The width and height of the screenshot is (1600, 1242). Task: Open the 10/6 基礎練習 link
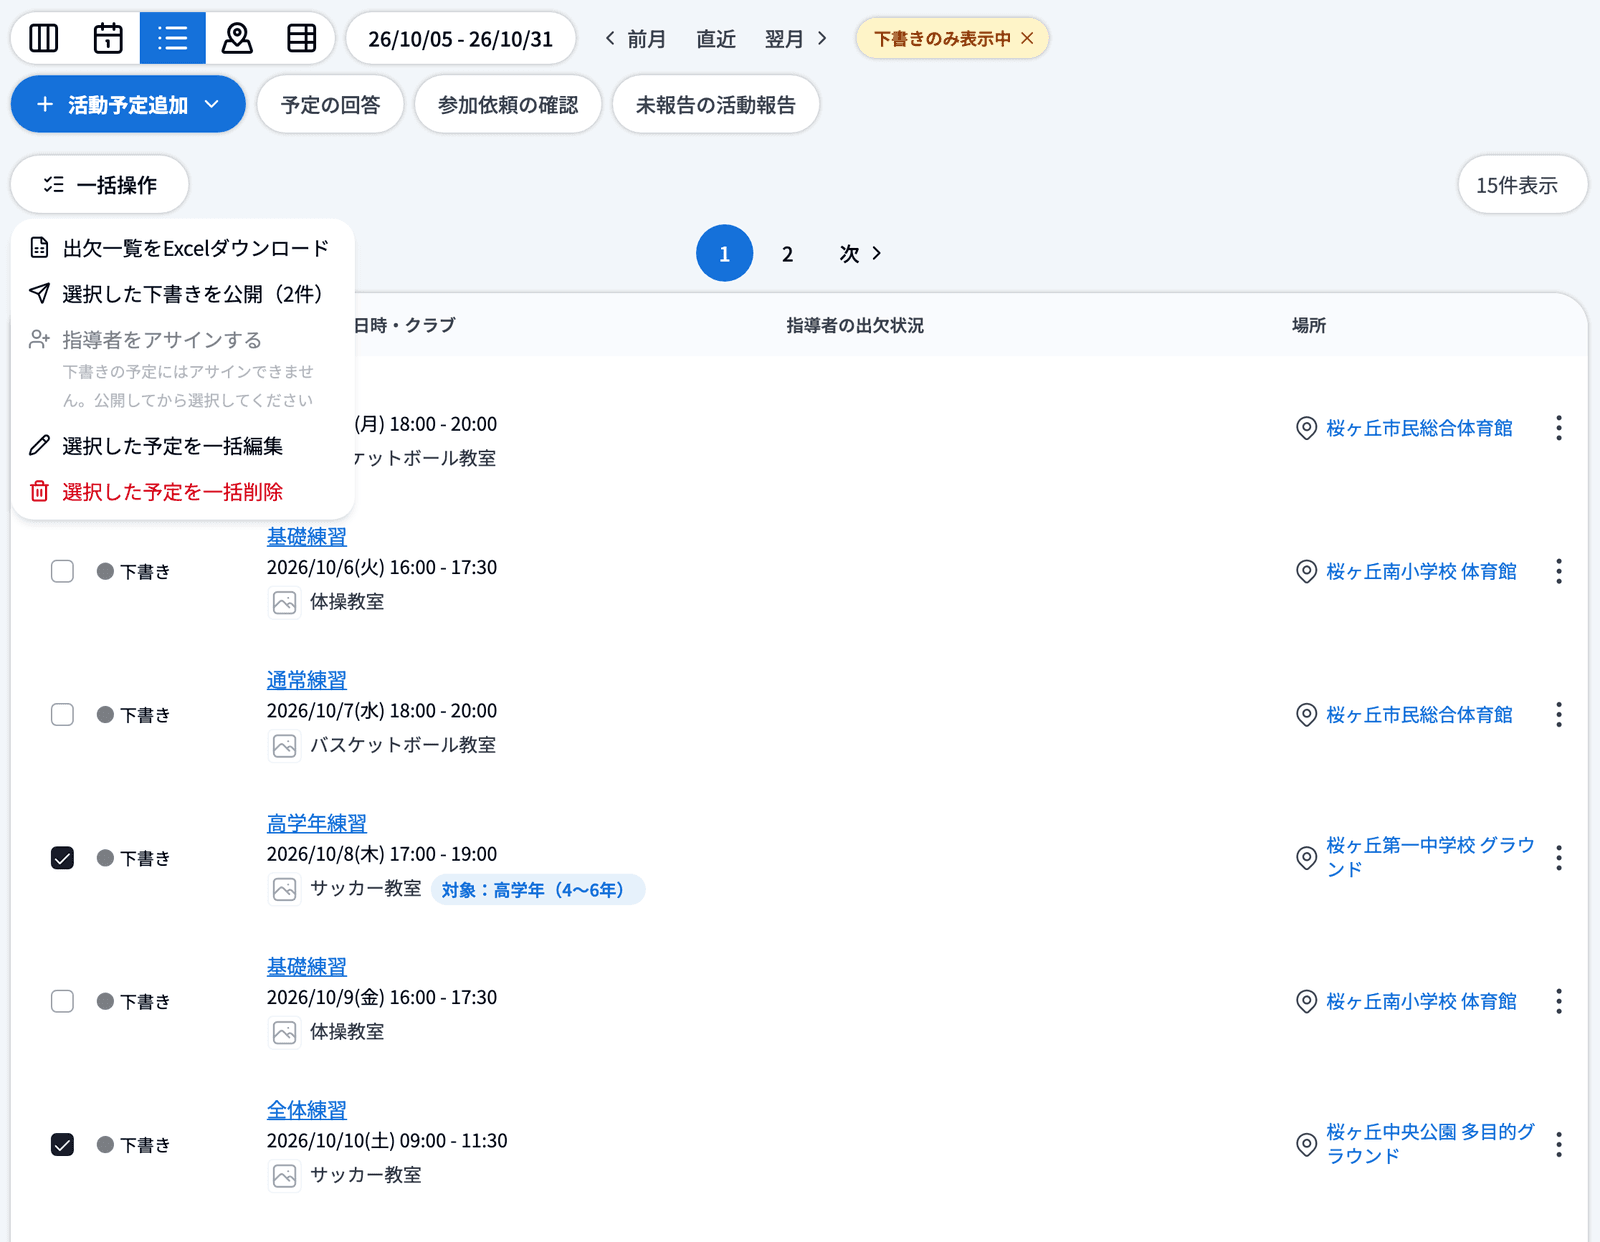(307, 537)
